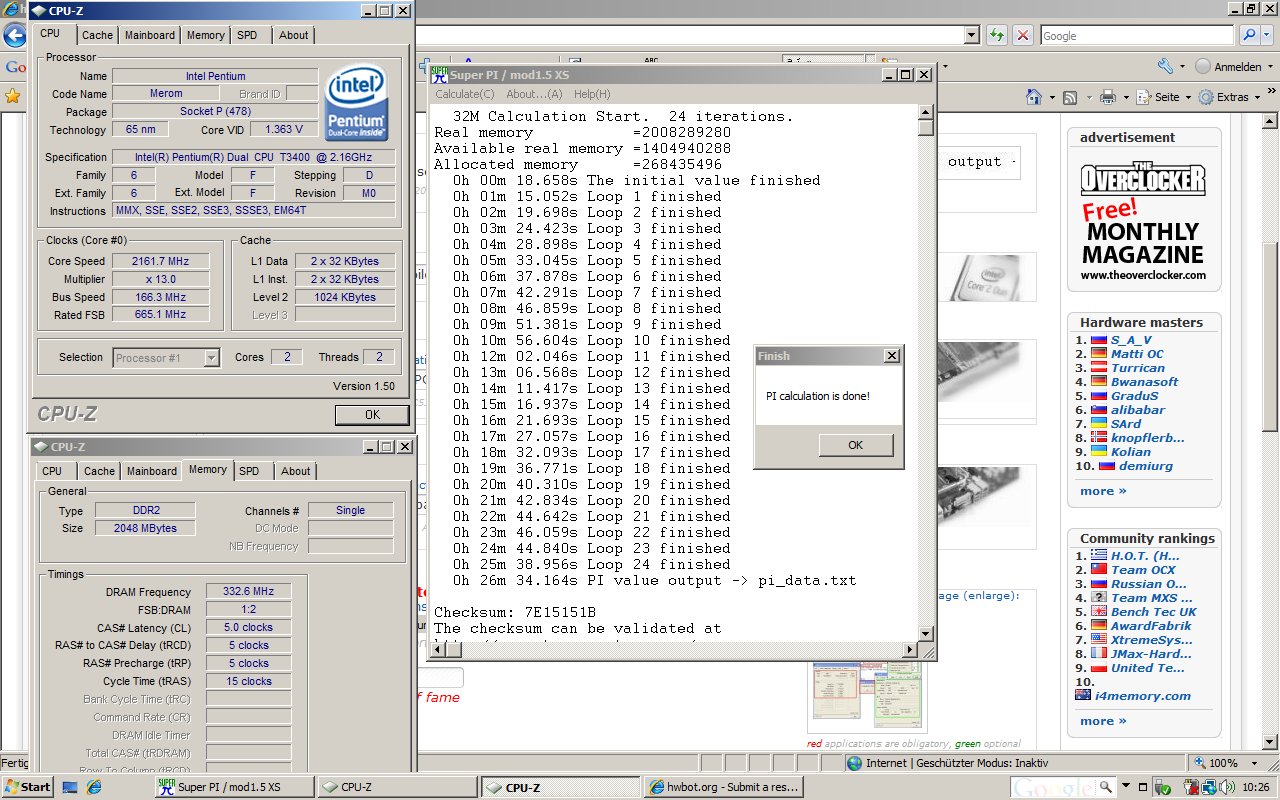Image resolution: width=1280 pixels, height=800 pixels.
Task: Click Super PI vertical scrollbar
Action: pos(926,372)
